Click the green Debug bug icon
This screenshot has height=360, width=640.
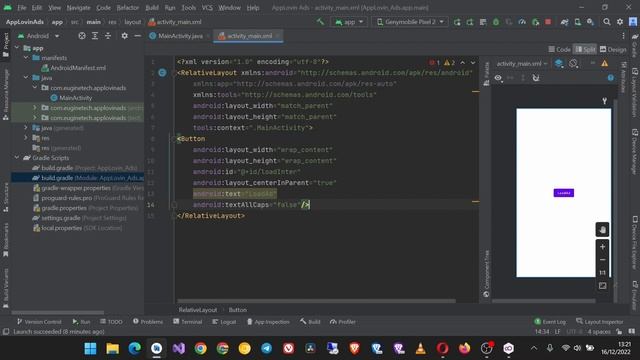click(496, 22)
